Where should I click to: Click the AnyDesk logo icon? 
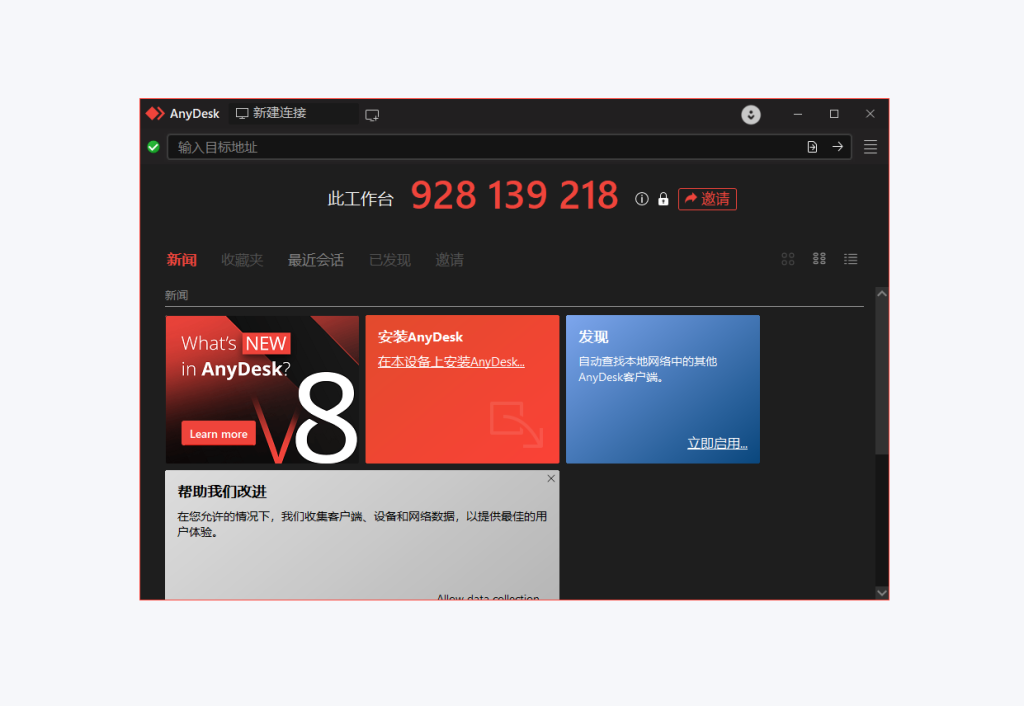point(155,114)
